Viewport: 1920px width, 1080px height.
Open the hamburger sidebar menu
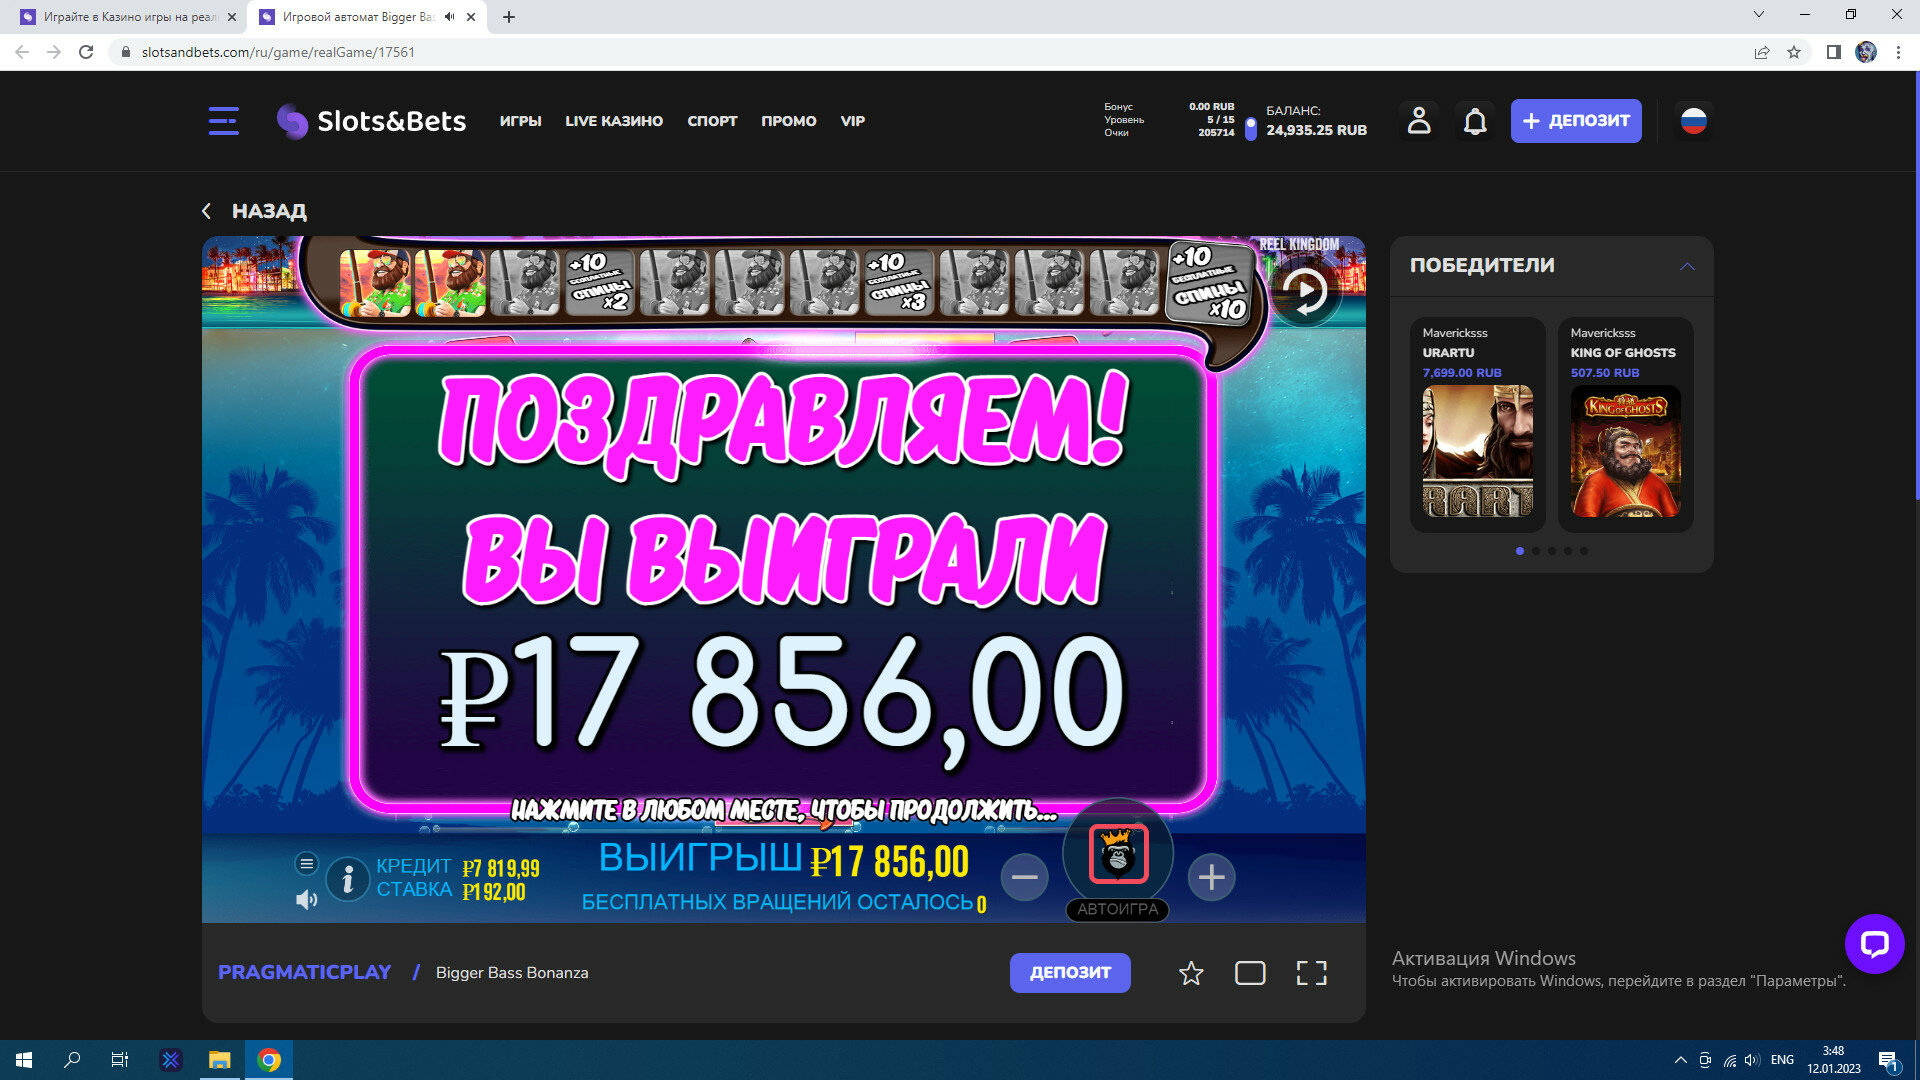(x=223, y=121)
